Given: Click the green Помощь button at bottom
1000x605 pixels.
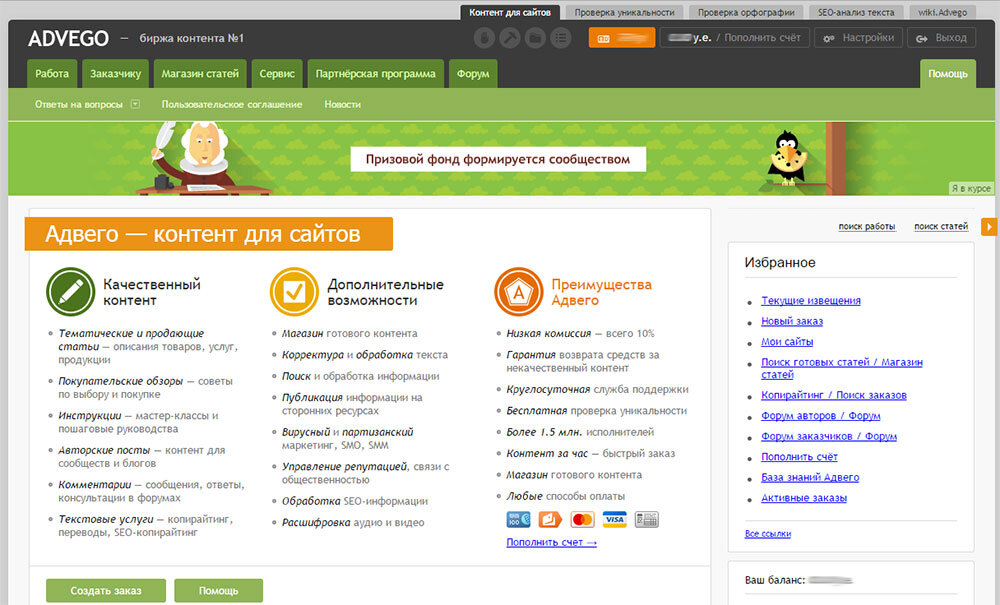Looking at the screenshot, I should pos(219,591).
